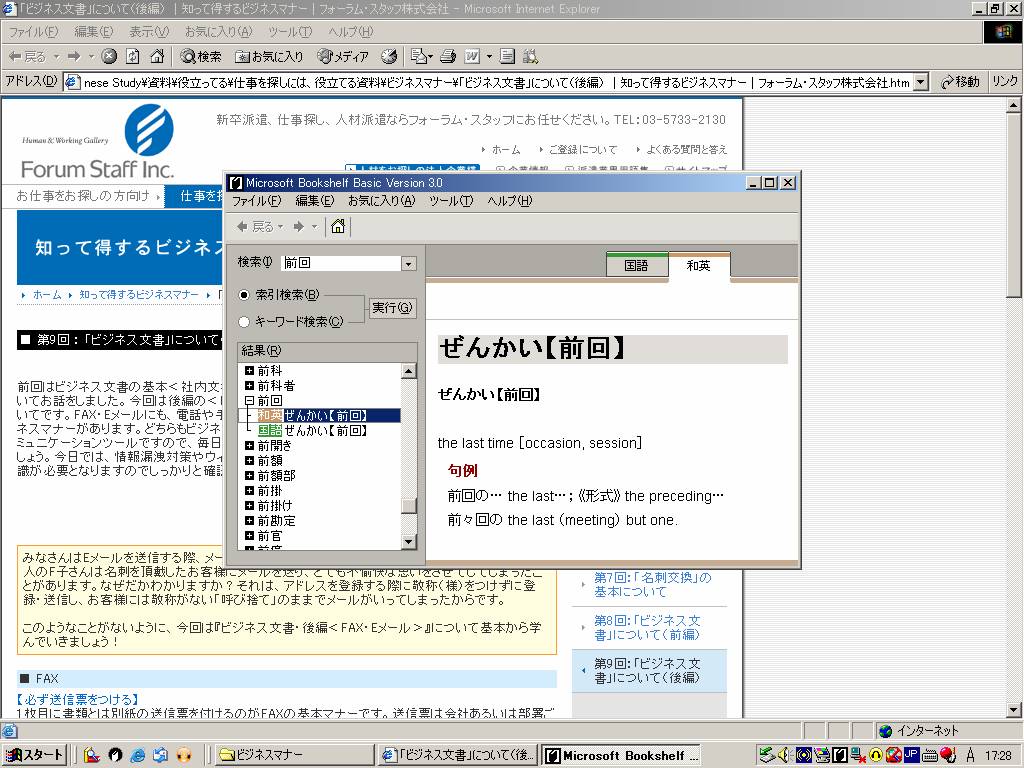Click Forum Staff Inc. logo
The width and height of the screenshot is (1024, 768).
[98, 144]
